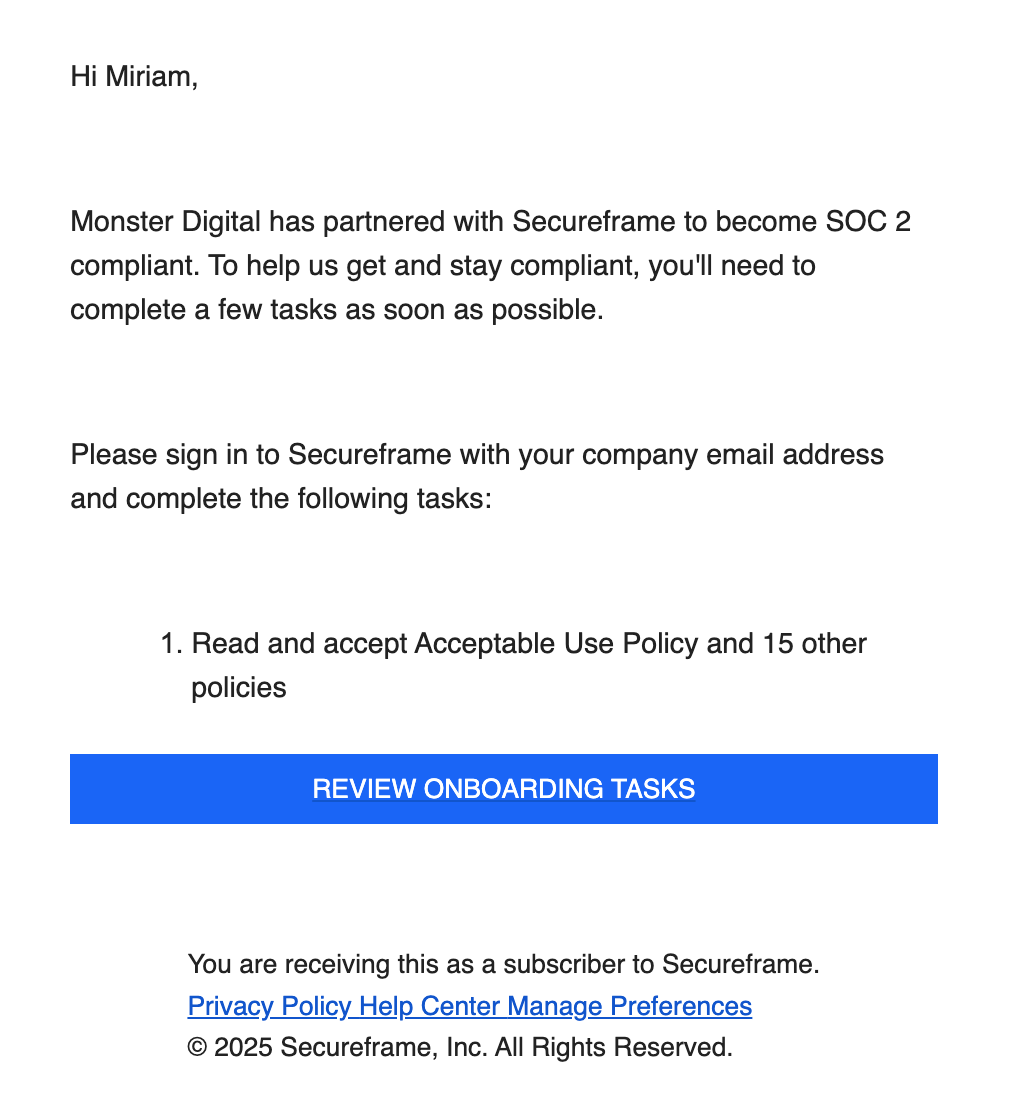Click the list number "1."

171,643
